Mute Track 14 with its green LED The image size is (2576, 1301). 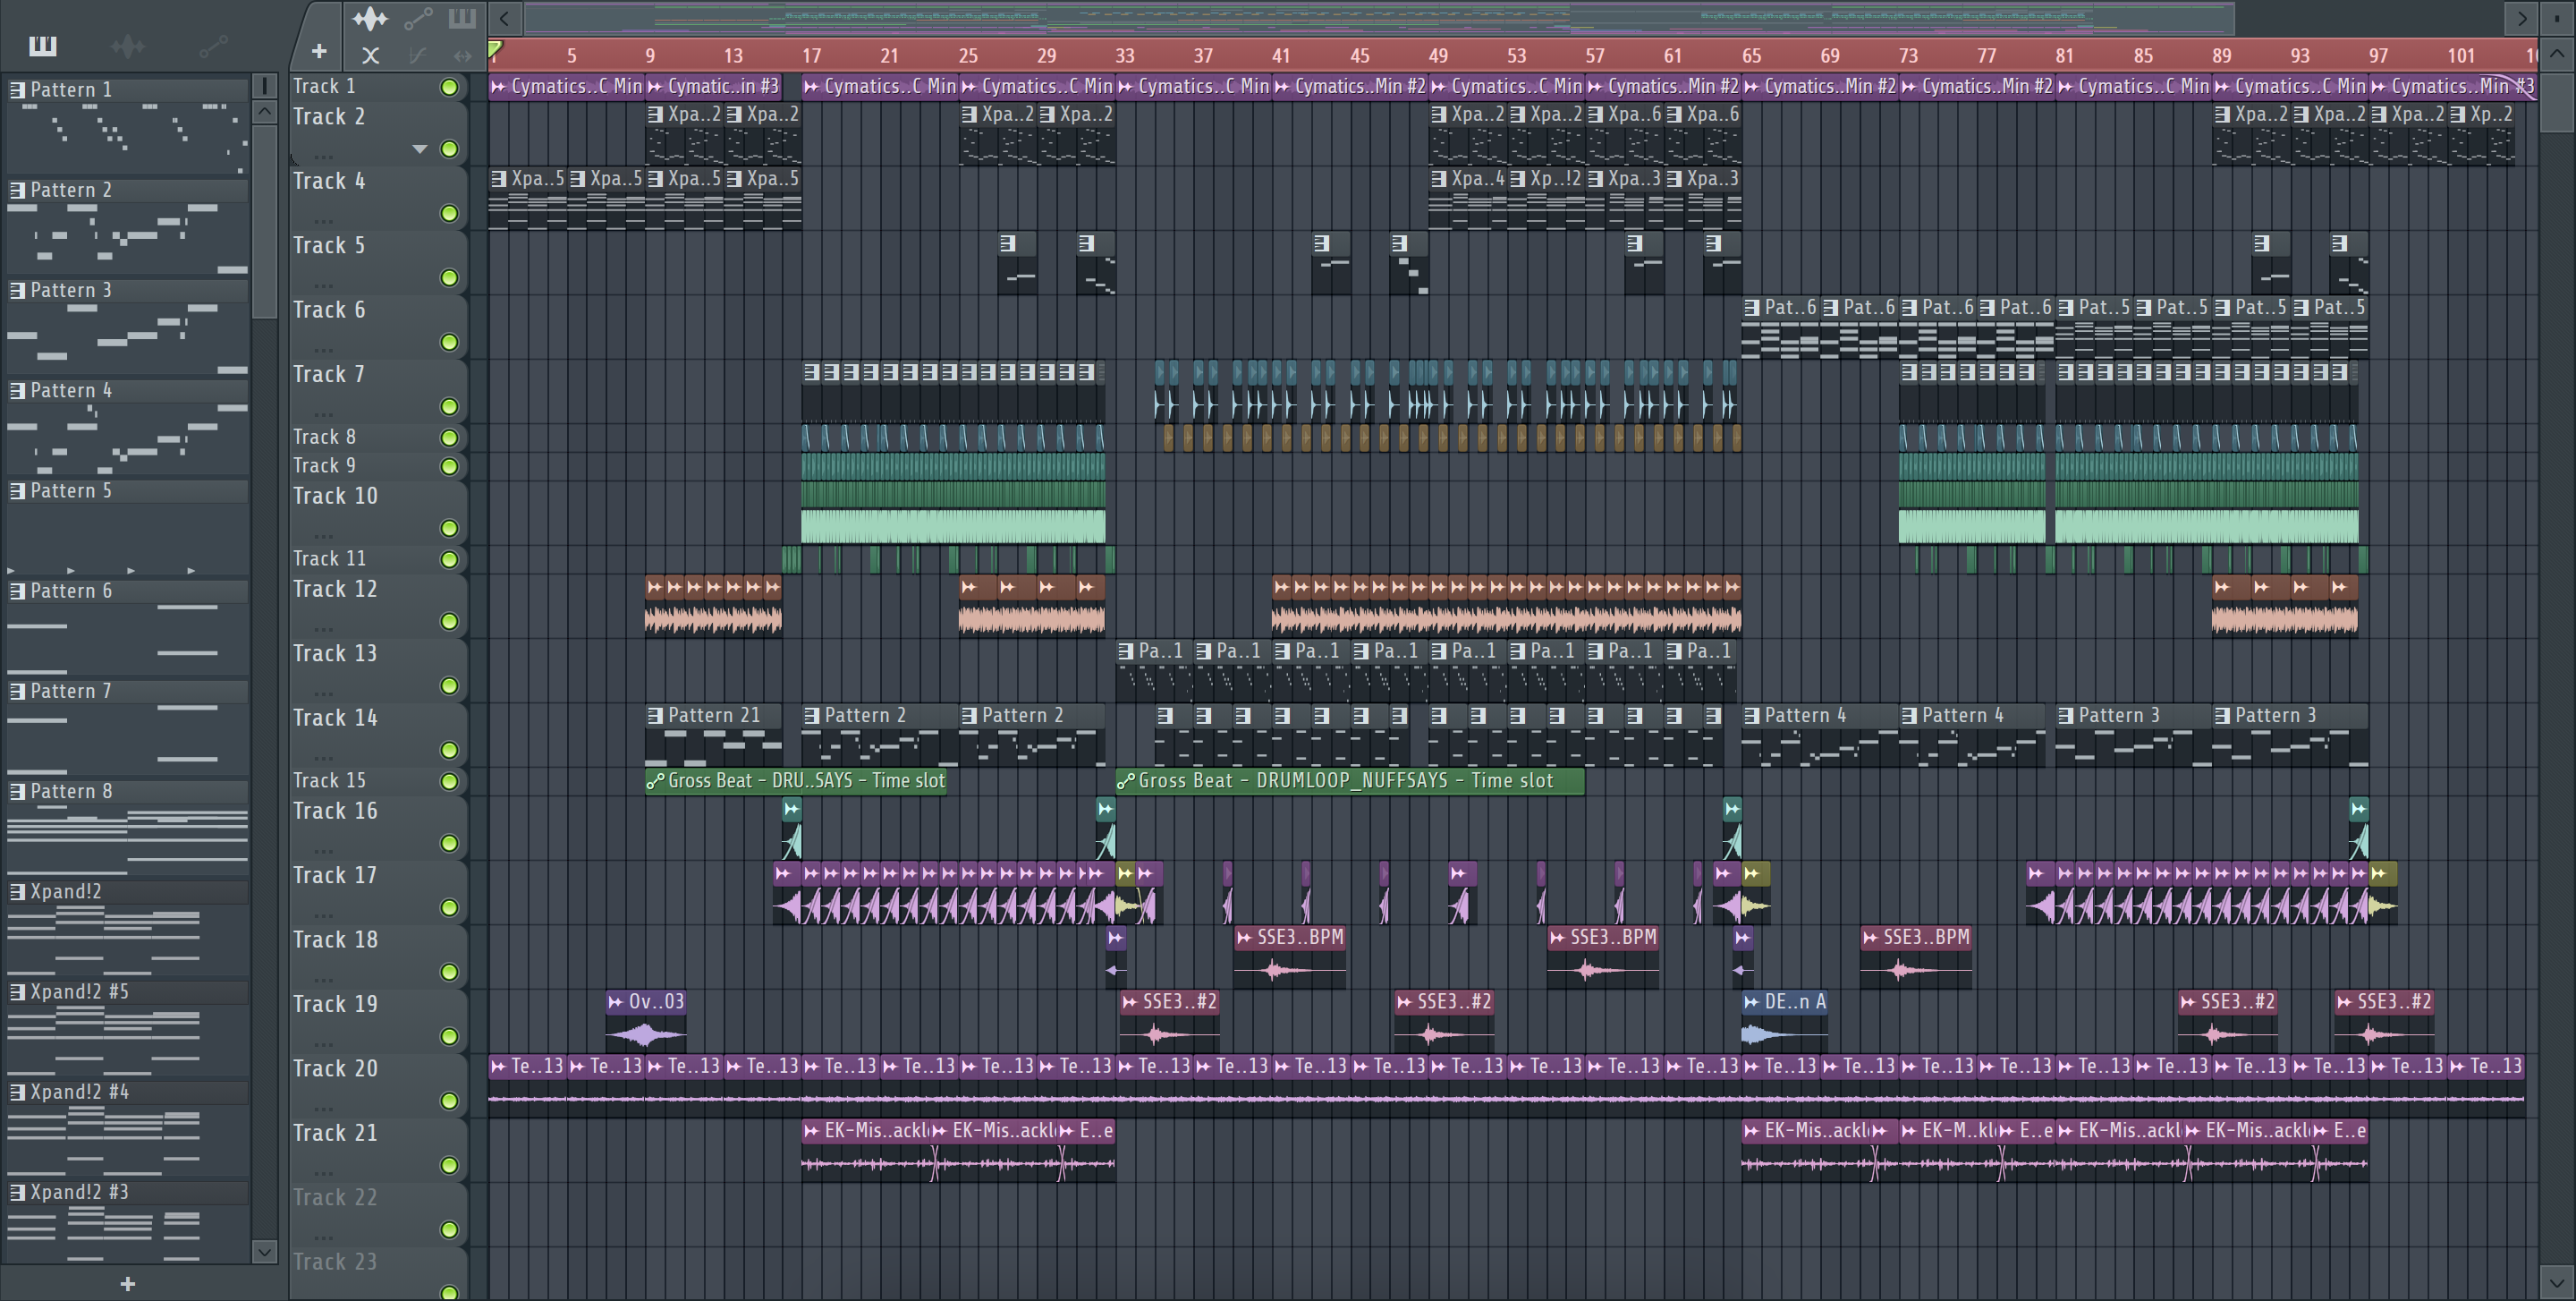click(x=450, y=750)
